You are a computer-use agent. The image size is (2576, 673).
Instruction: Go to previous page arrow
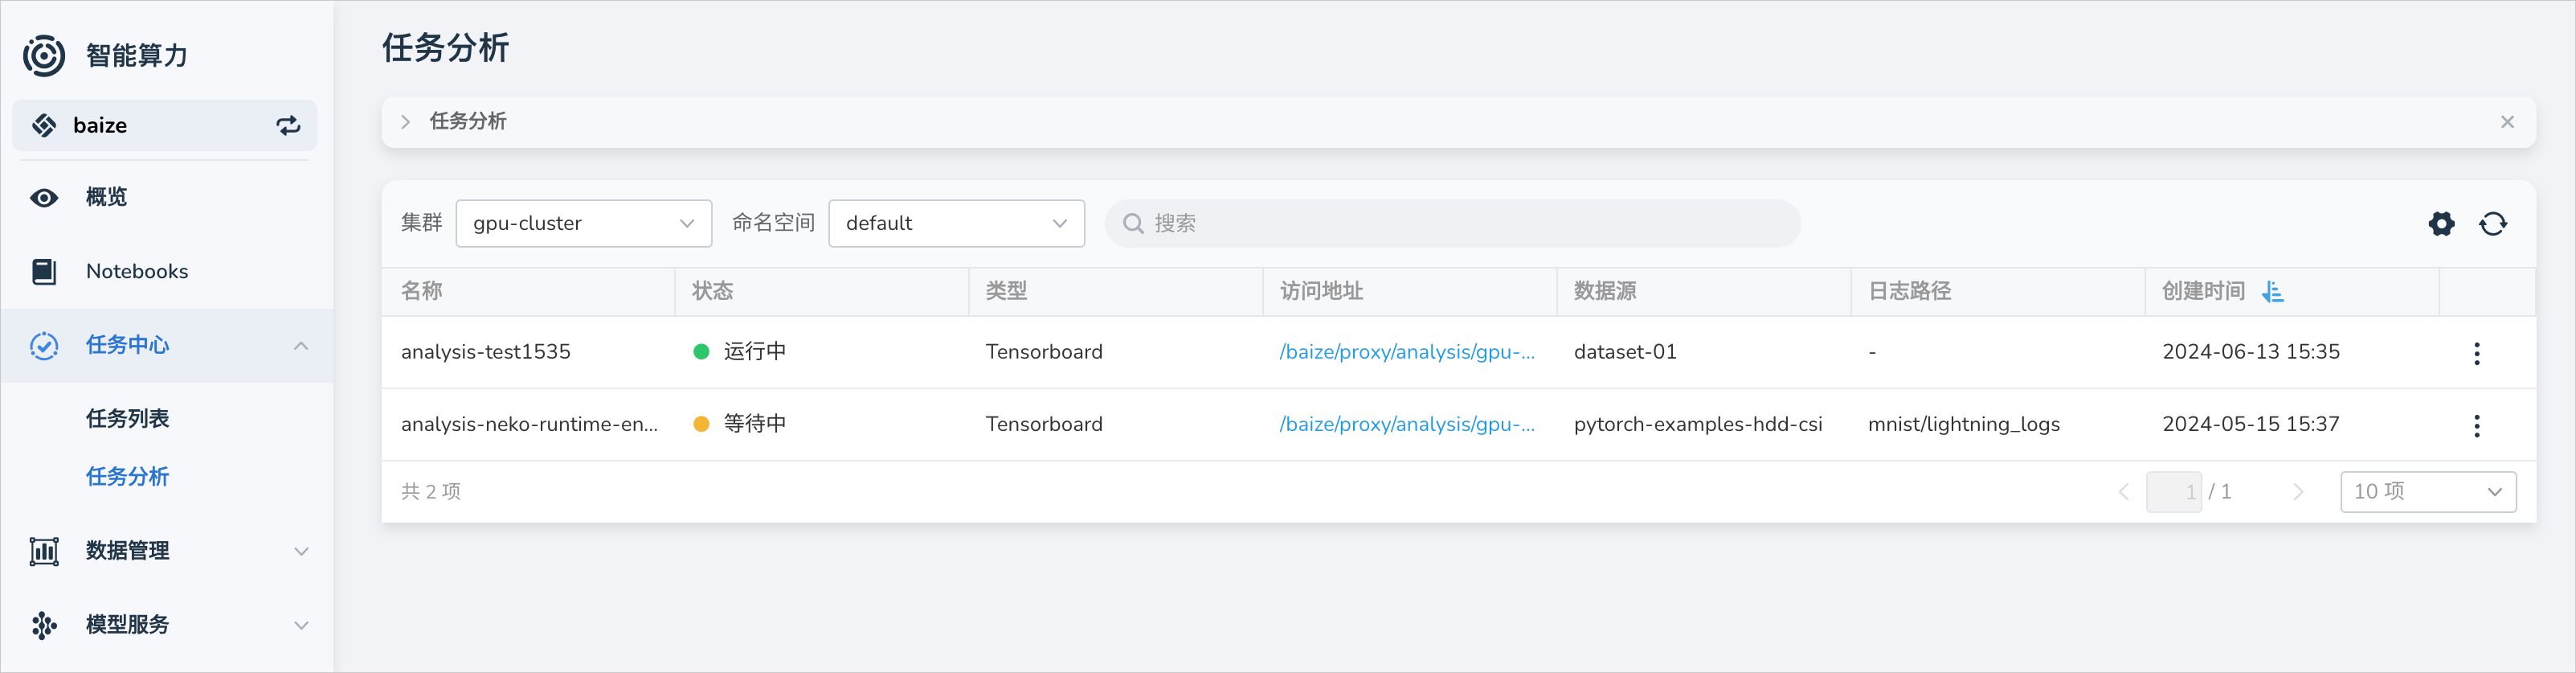pyautogui.click(x=2123, y=492)
